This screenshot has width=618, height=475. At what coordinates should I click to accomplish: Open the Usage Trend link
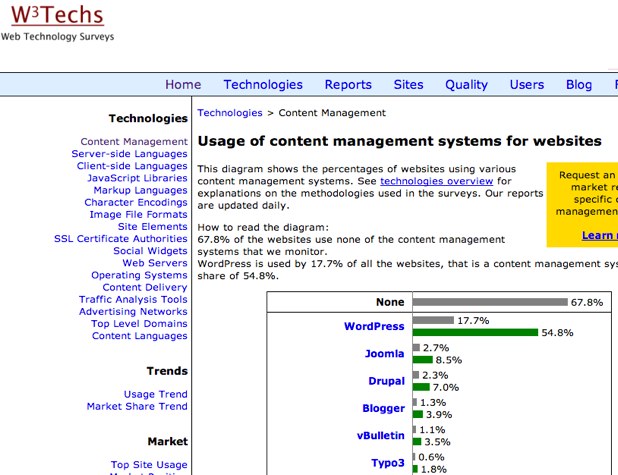[x=156, y=394]
